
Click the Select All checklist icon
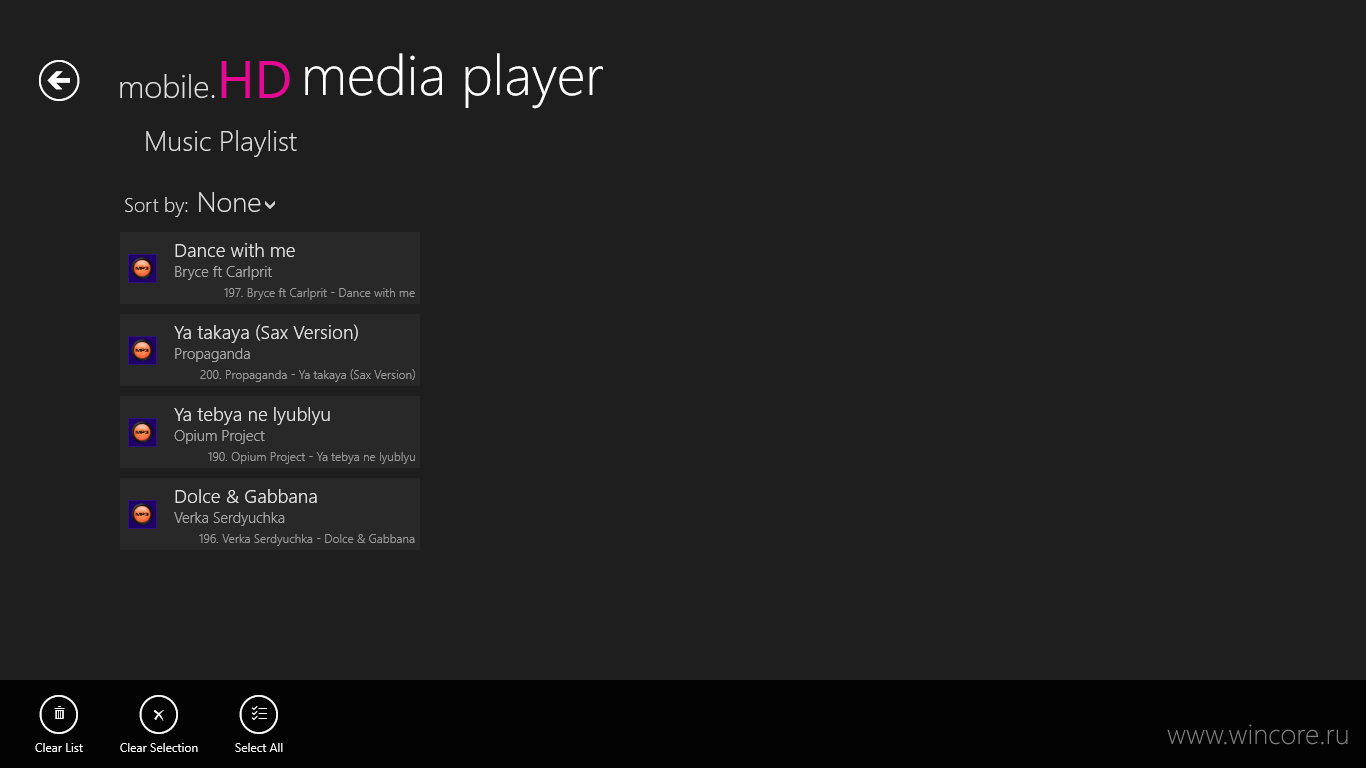pyautogui.click(x=259, y=714)
